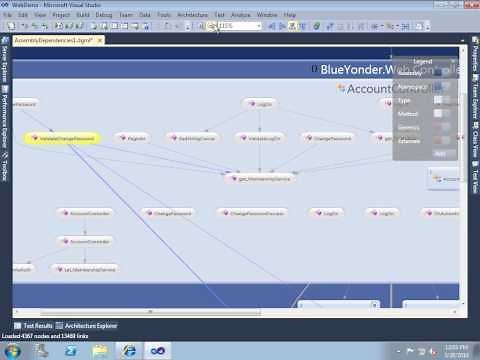The height and width of the screenshot is (360, 480).
Task: Click the horizontal scrollbar right arrow
Action: (455, 312)
